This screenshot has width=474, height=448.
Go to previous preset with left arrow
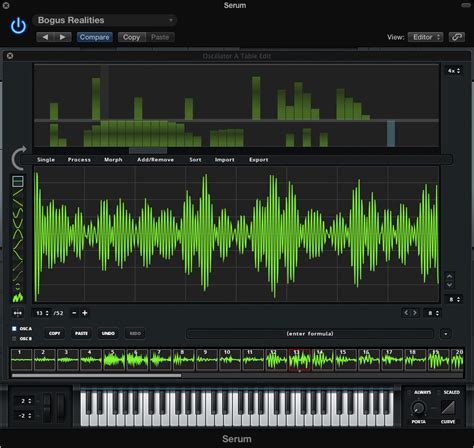[x=45, y=37]
